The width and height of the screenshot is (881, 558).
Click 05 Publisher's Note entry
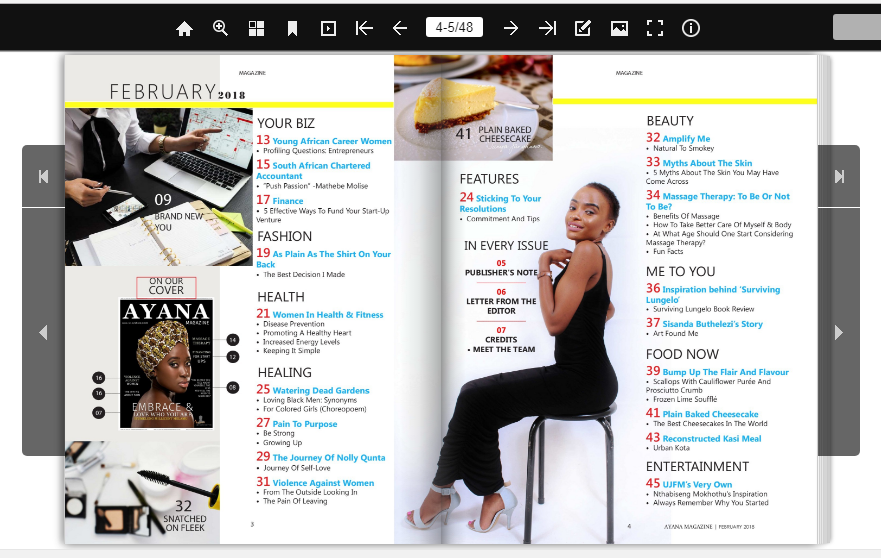tap(501, 268)
